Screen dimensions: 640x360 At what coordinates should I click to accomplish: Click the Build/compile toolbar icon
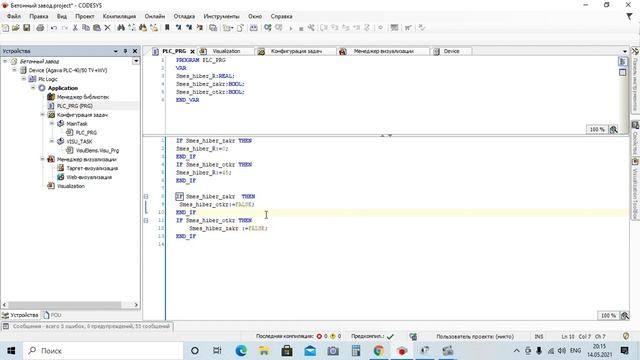pyautogui.click(x=253, y=28)
